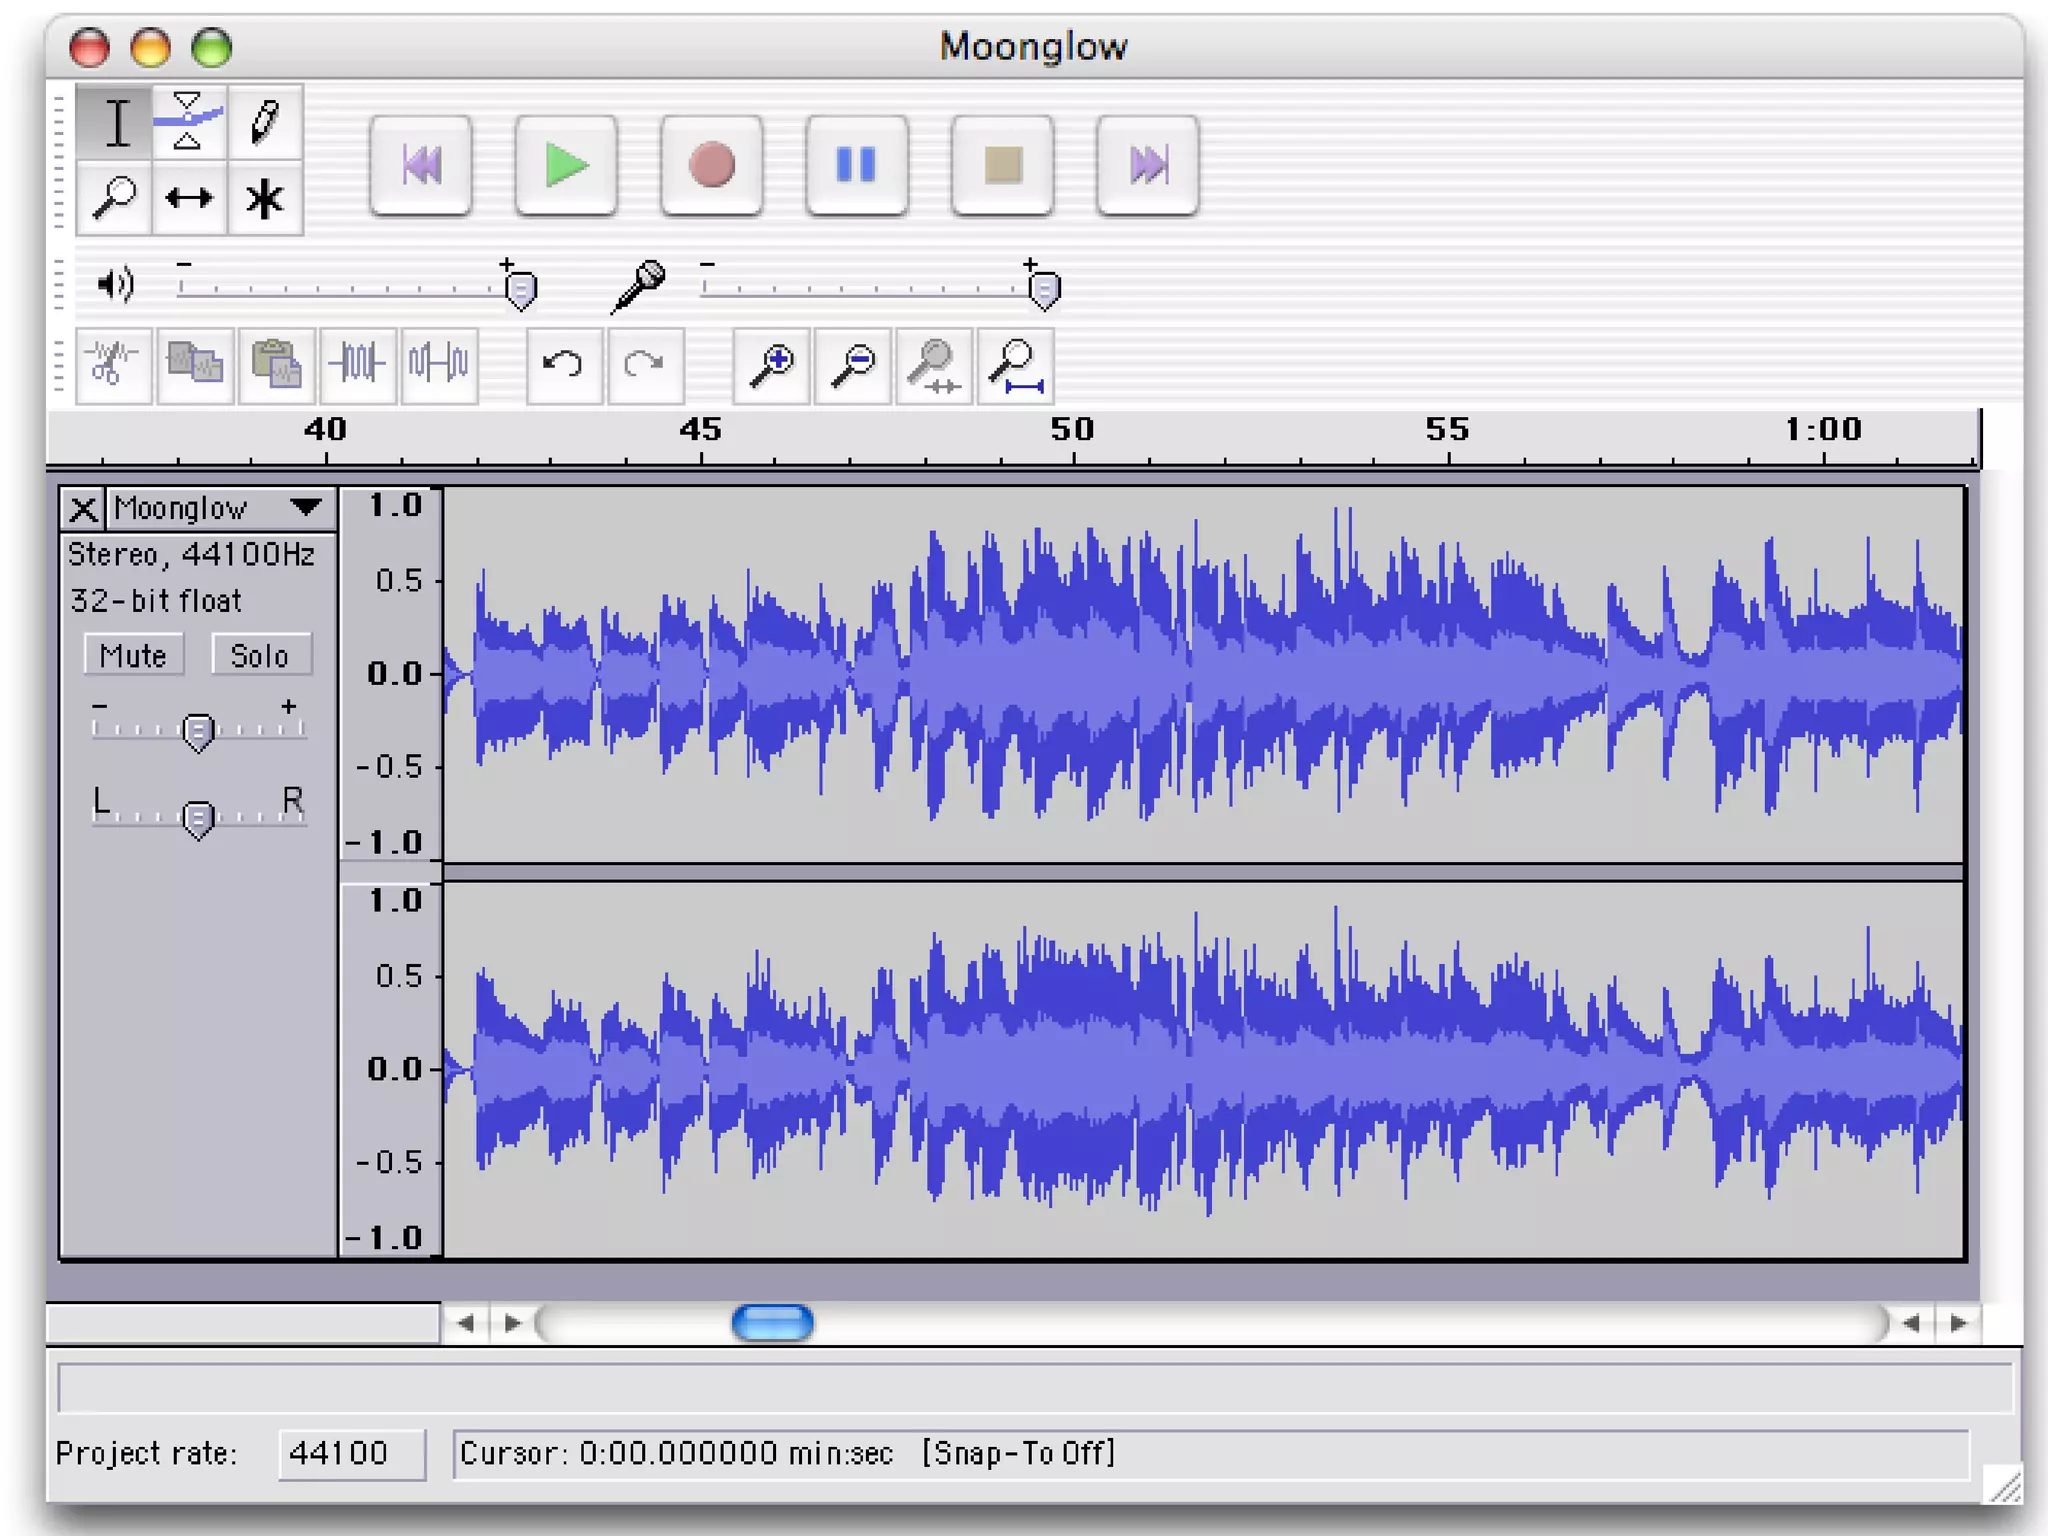Select the Envelope tool

(x=188, y=121)
